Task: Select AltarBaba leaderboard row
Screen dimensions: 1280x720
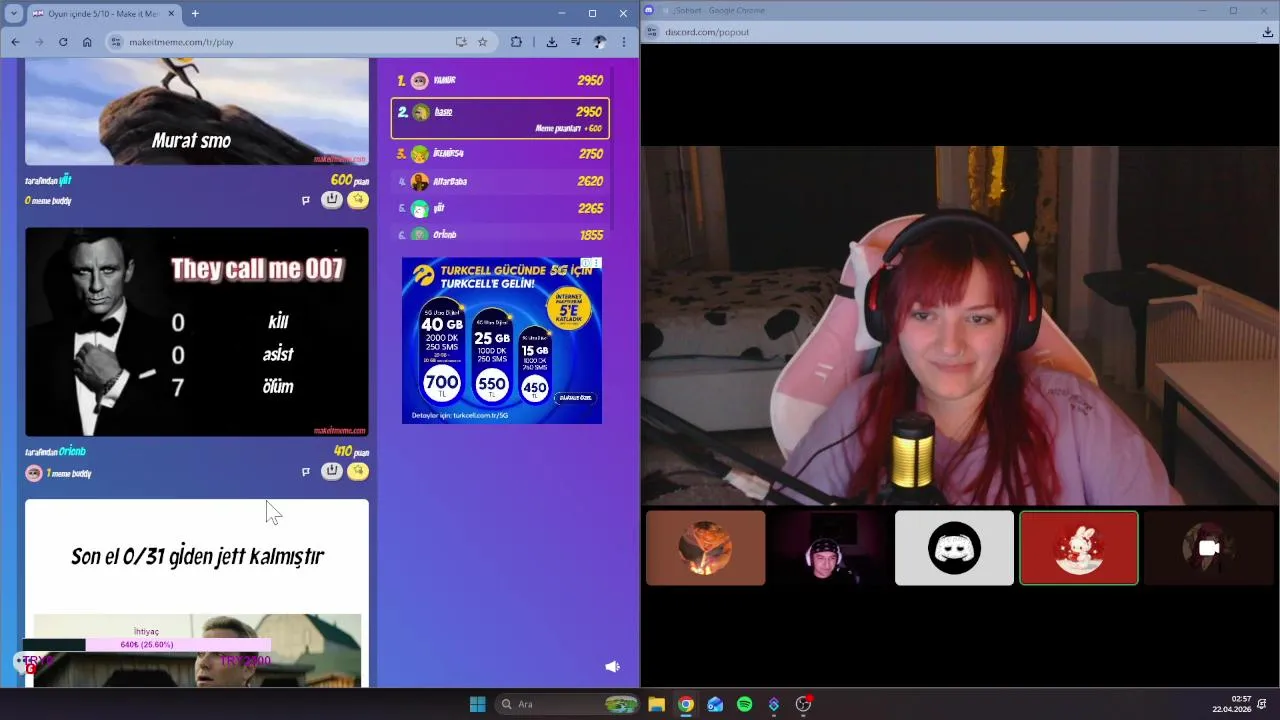Action: (x=500, y=181)
